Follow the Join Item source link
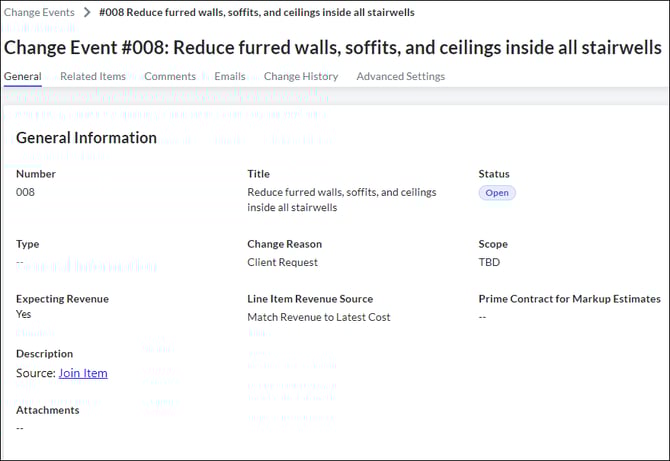Viewport: 670px width, 461px height. [x=83, y=373]
